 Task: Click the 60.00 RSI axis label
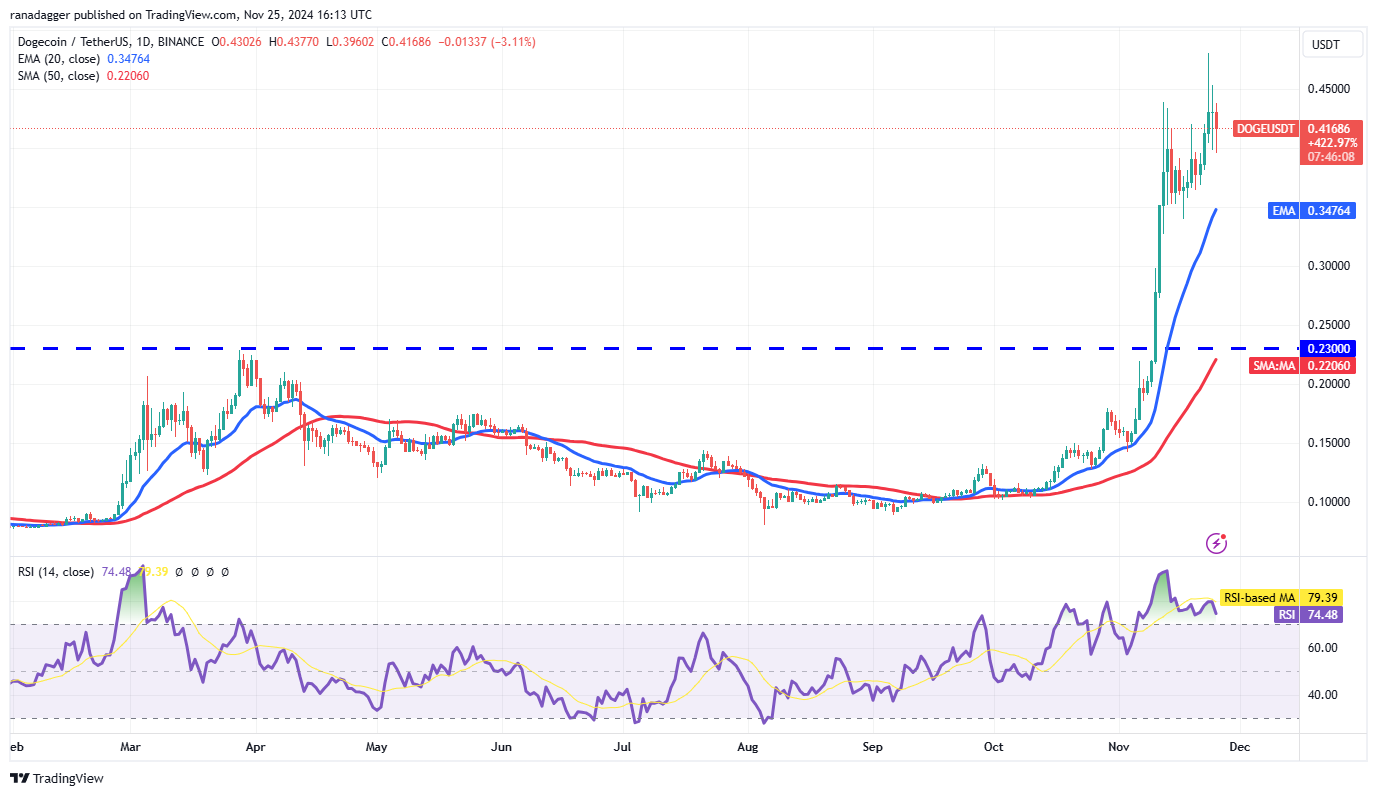click(x=1322, y=648)
